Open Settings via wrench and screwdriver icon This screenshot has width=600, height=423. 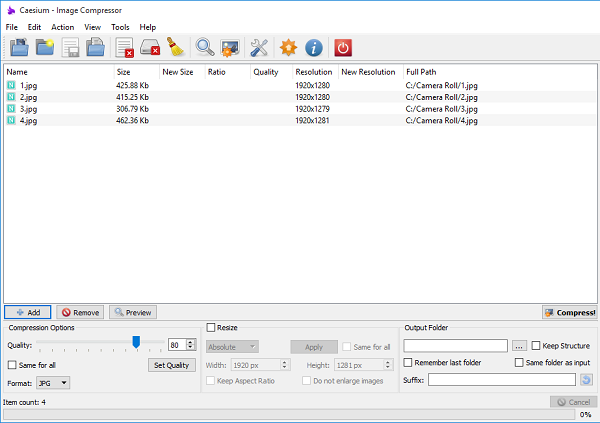click(x=259, y=47)
